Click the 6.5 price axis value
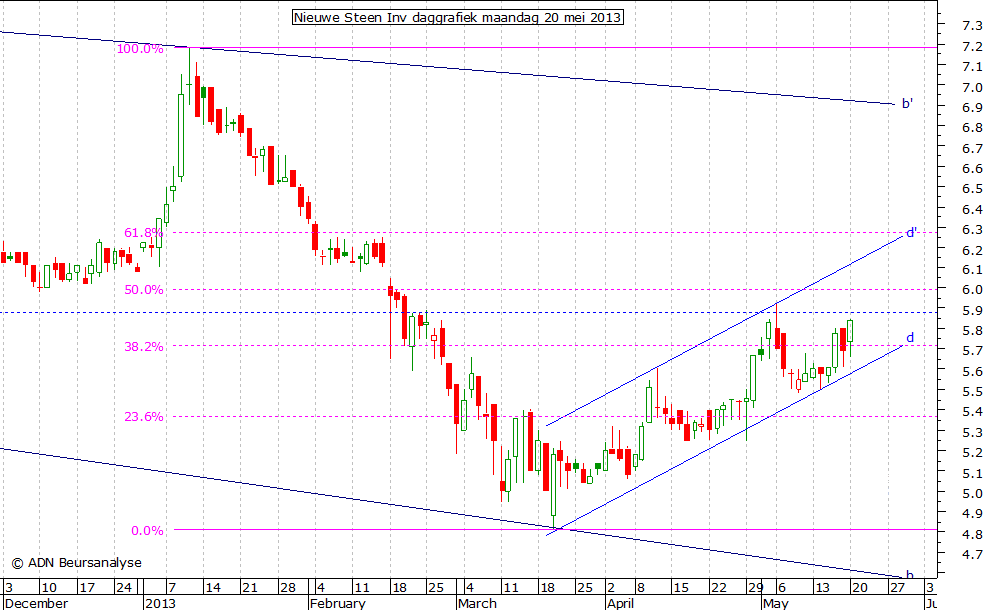985x610 pixels. 972,188
